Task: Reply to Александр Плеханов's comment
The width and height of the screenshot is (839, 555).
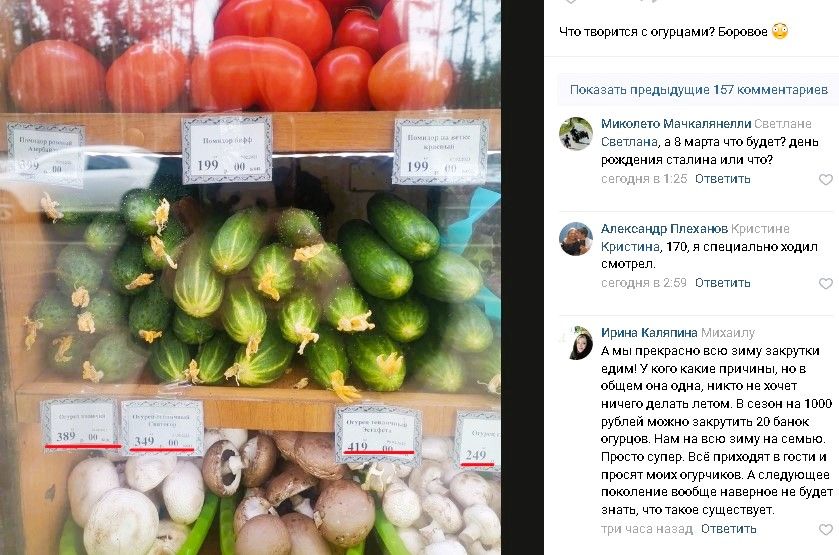Action: 722,283
